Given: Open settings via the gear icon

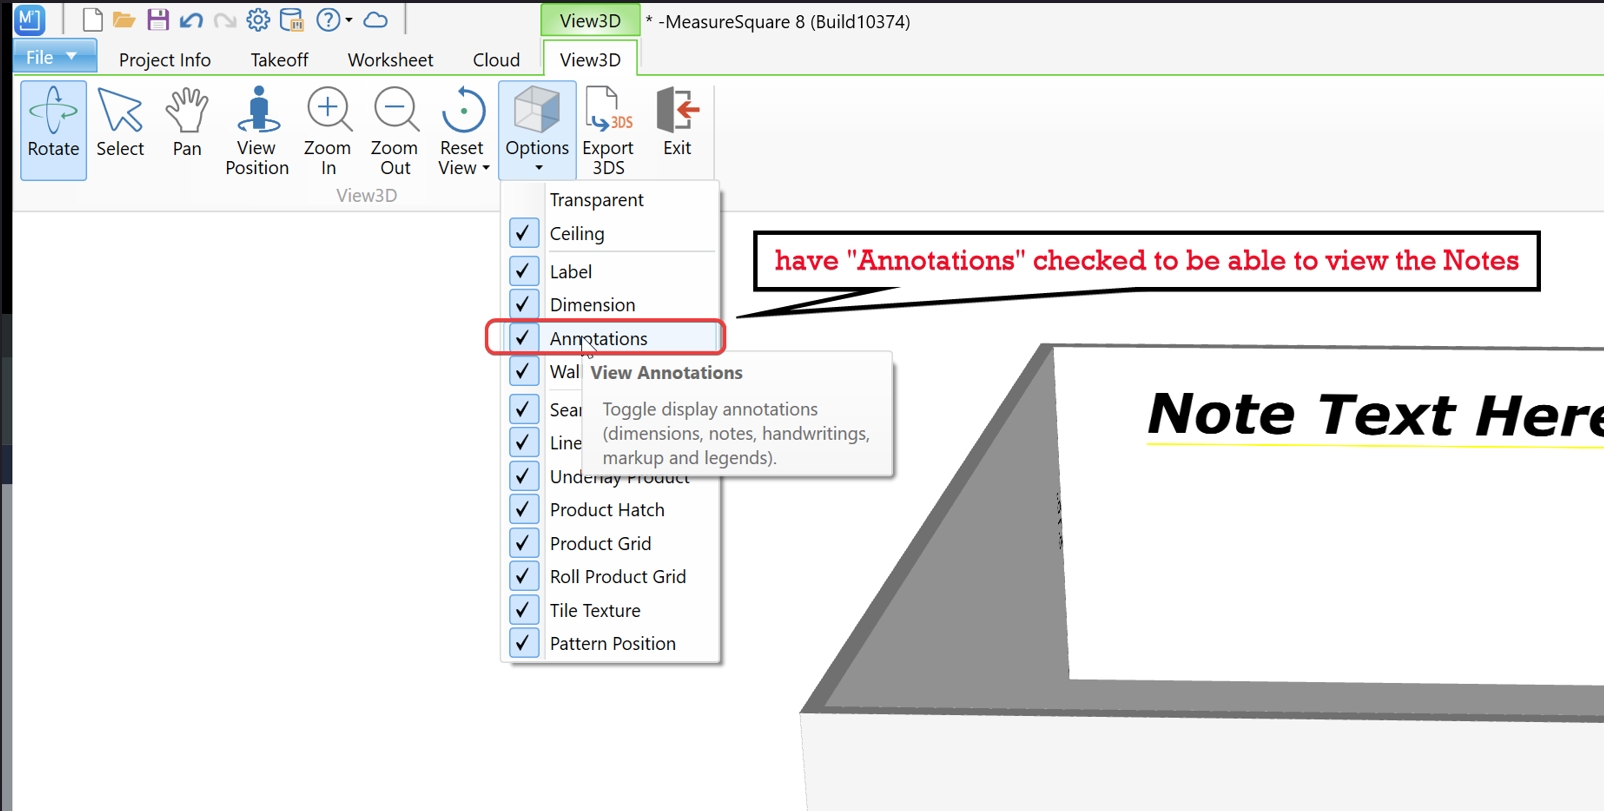Looking at the screenshot, I should [x=258, y=20].
